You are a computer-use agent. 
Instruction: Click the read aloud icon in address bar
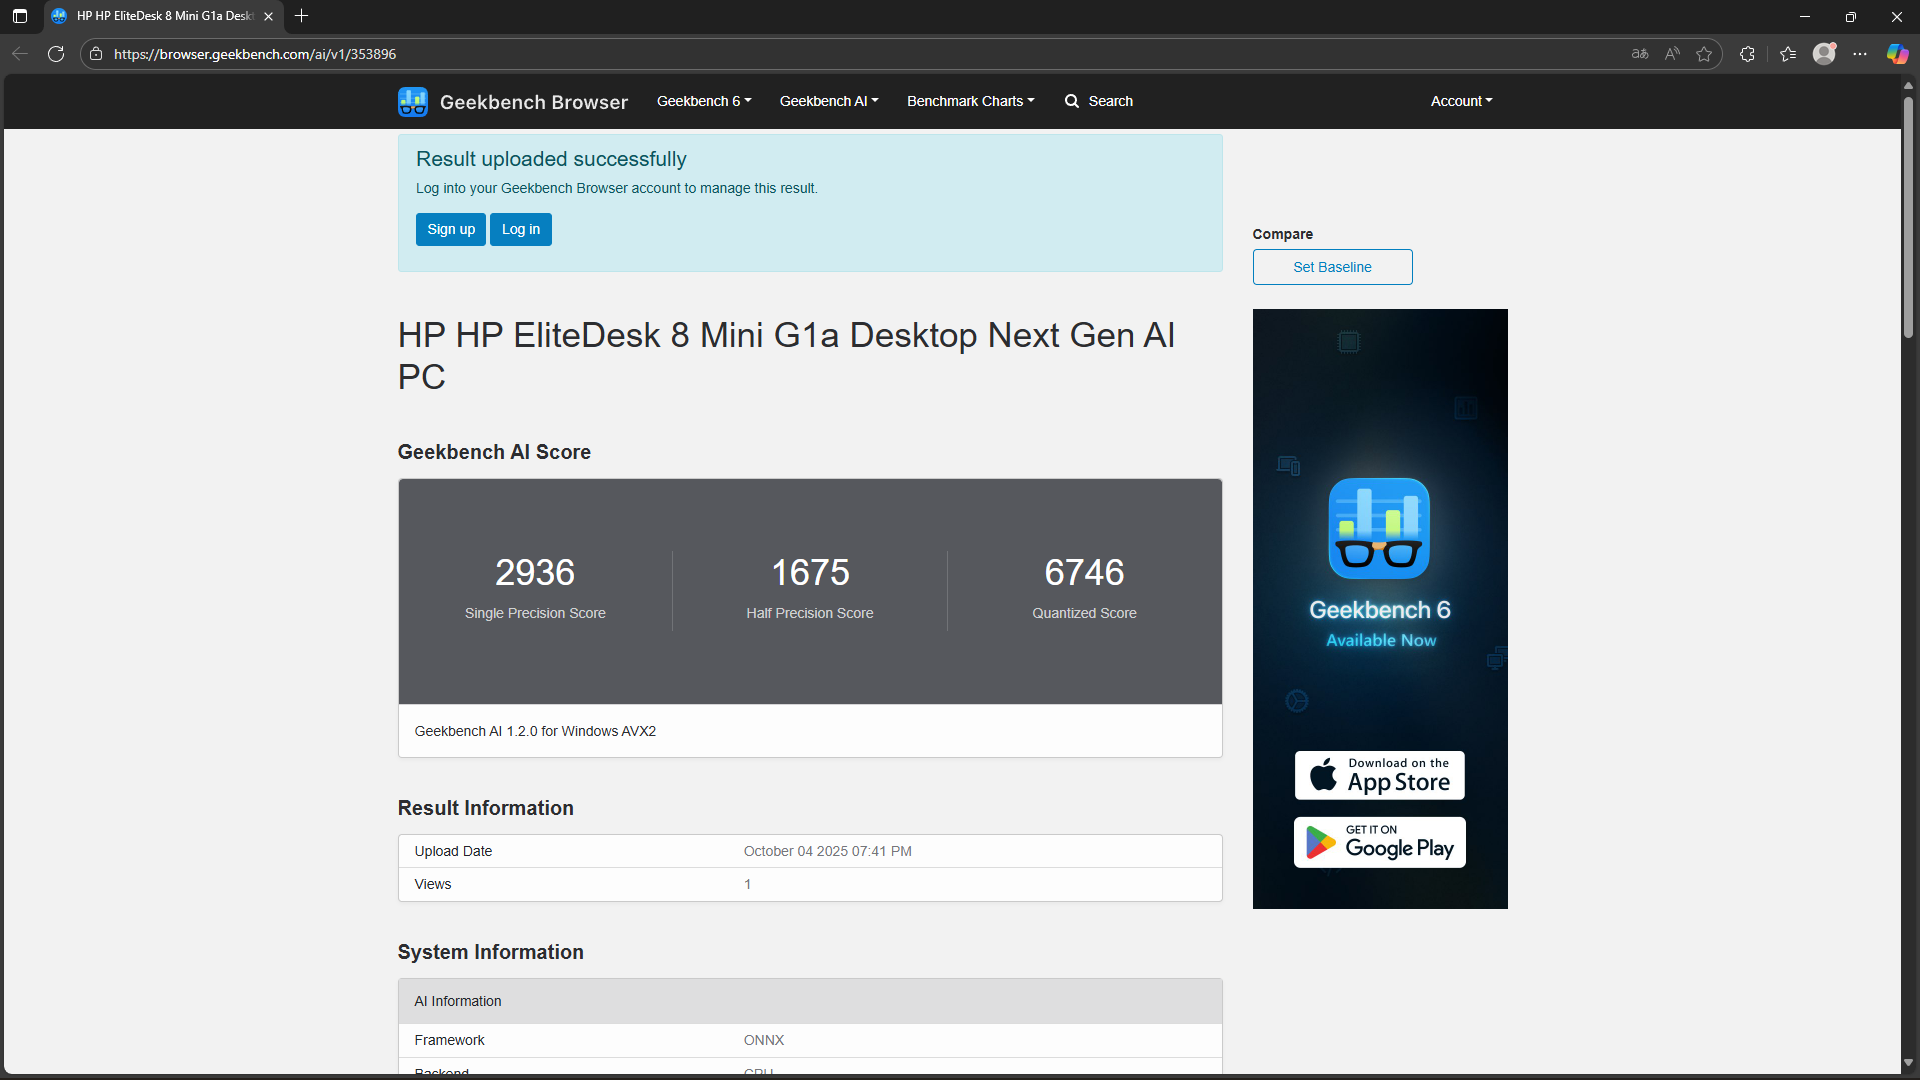point(1672,54)
